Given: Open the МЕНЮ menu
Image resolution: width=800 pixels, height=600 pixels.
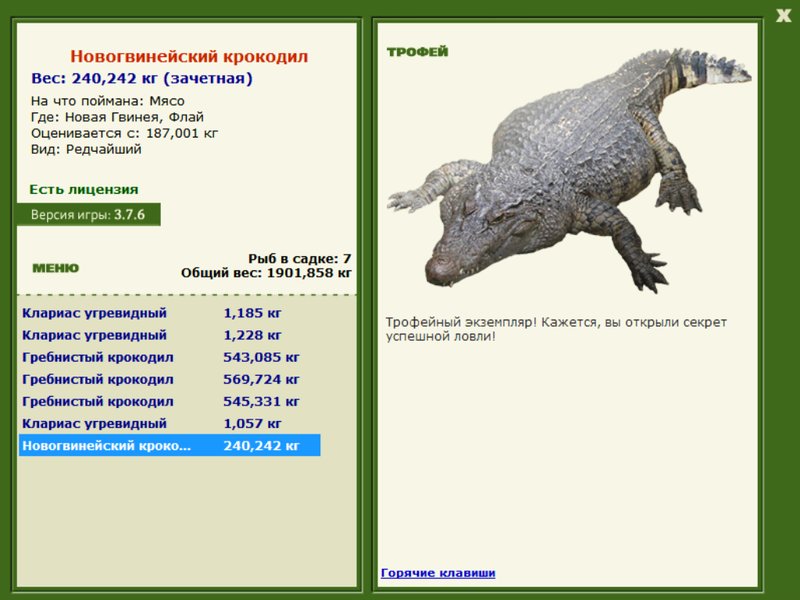Looking at the screenshot, I should point(56,268).
